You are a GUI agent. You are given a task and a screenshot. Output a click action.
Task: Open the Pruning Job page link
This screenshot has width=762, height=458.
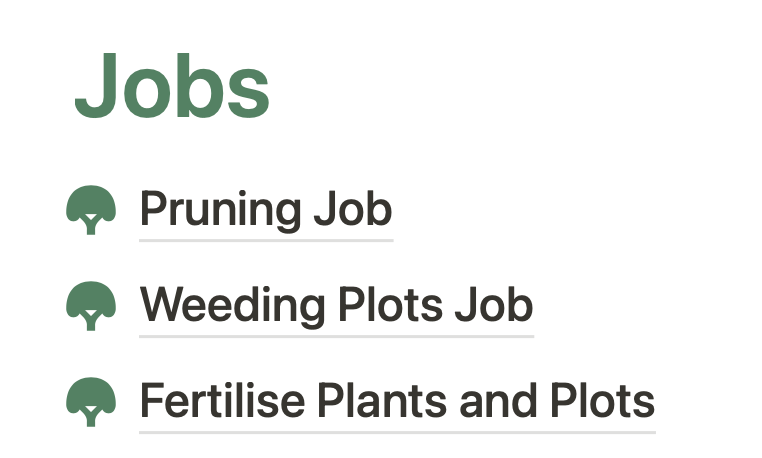click(x=265, y=210)
